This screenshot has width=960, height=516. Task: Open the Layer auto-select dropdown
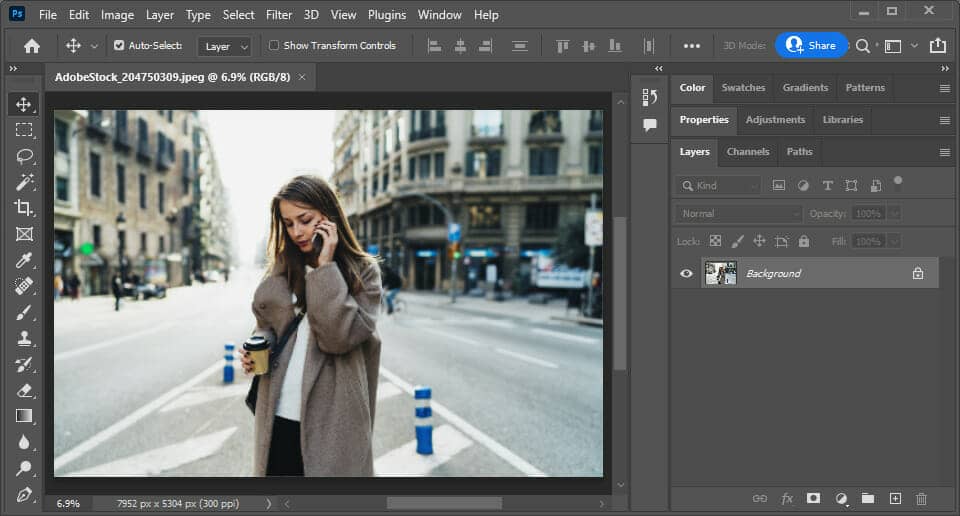click(224, 46)
